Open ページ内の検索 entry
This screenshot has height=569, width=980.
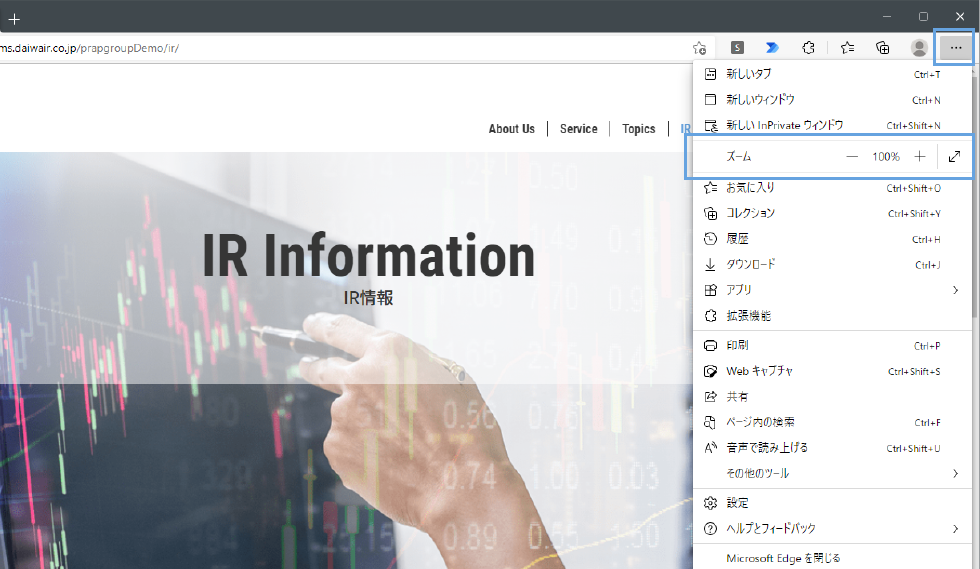coord(832,422)
